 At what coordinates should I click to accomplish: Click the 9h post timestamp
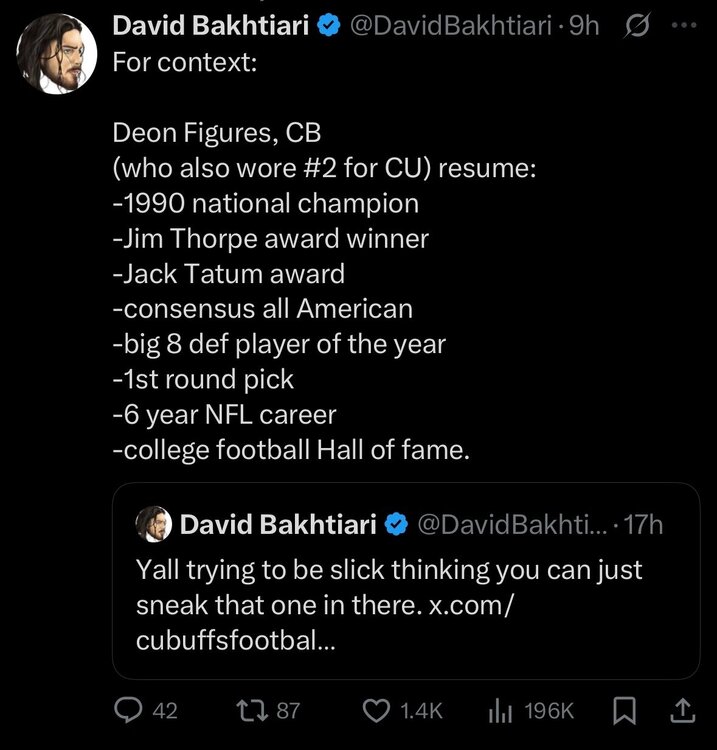(x=583, y=26)
